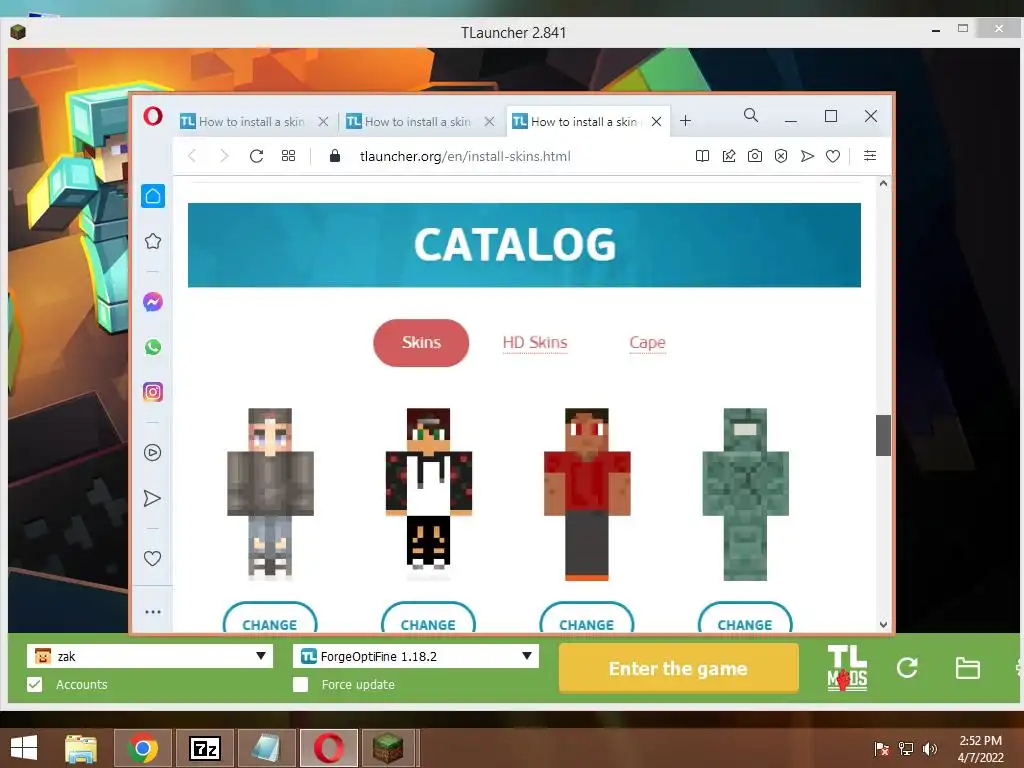Toggle the Accounts checkbox
This screenshot has width=1024, height=768.
[35, 684]
